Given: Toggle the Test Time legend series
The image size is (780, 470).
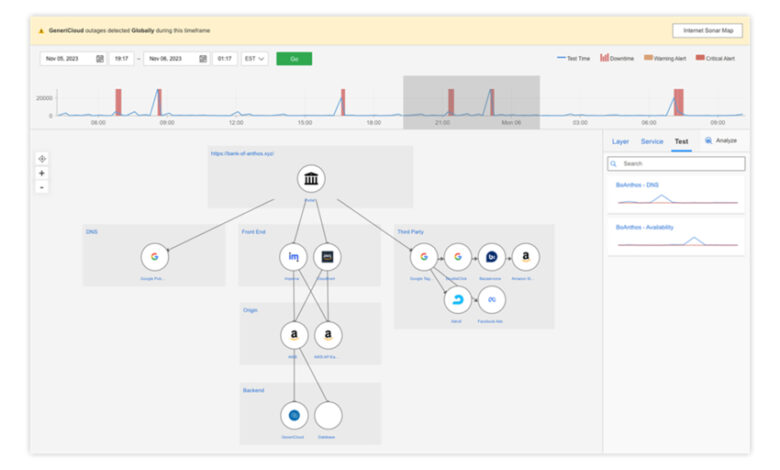Looking at the screenshot, I should [575, 58].
